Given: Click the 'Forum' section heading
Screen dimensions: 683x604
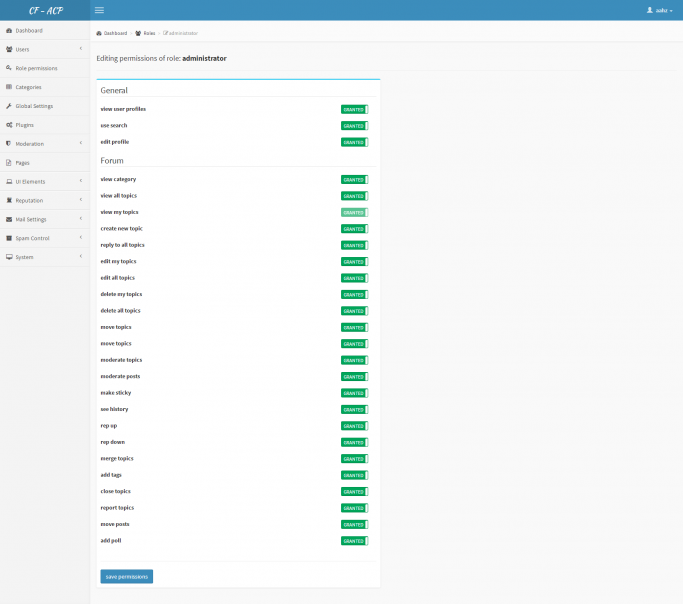Looking at the screenshot, I should (x=112, y=160).
